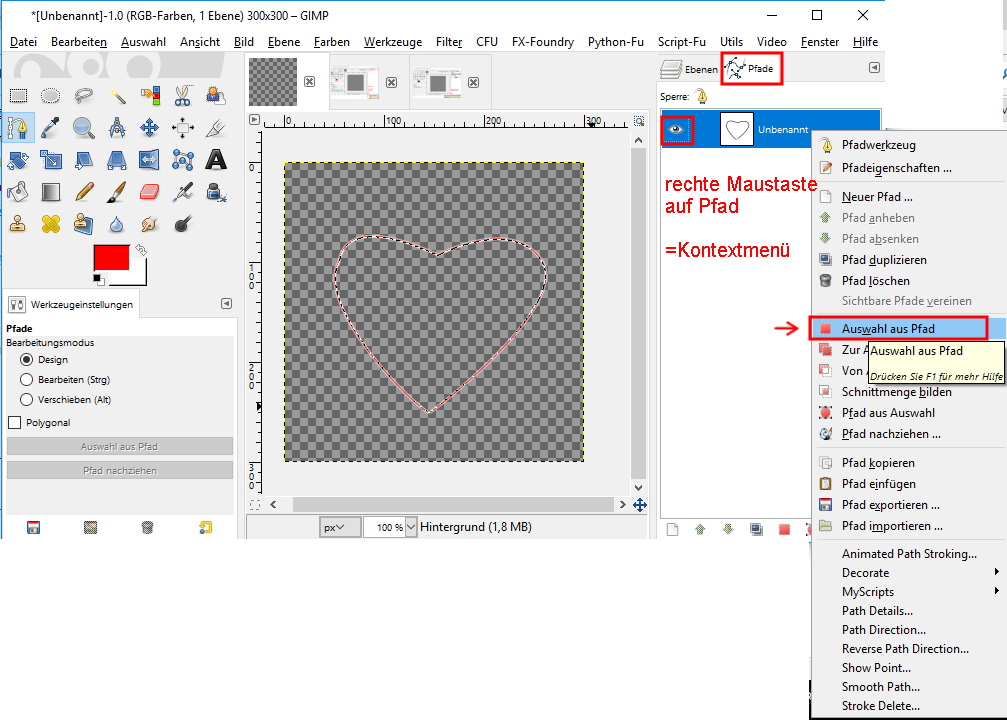Toggle visibility eye of path Unbenannt
Image resolution: width=1007 pixels, height=720 pixels.
676,129
